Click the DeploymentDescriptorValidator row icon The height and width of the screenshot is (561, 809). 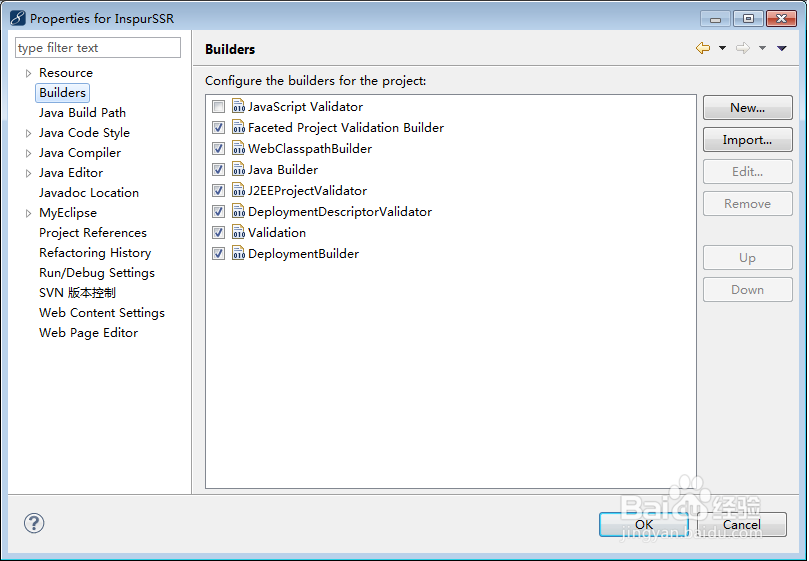click(238, 212)
